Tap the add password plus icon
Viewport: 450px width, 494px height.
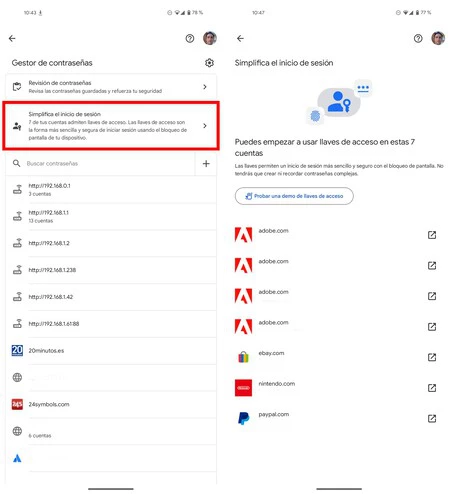click(x=206, y=164)
